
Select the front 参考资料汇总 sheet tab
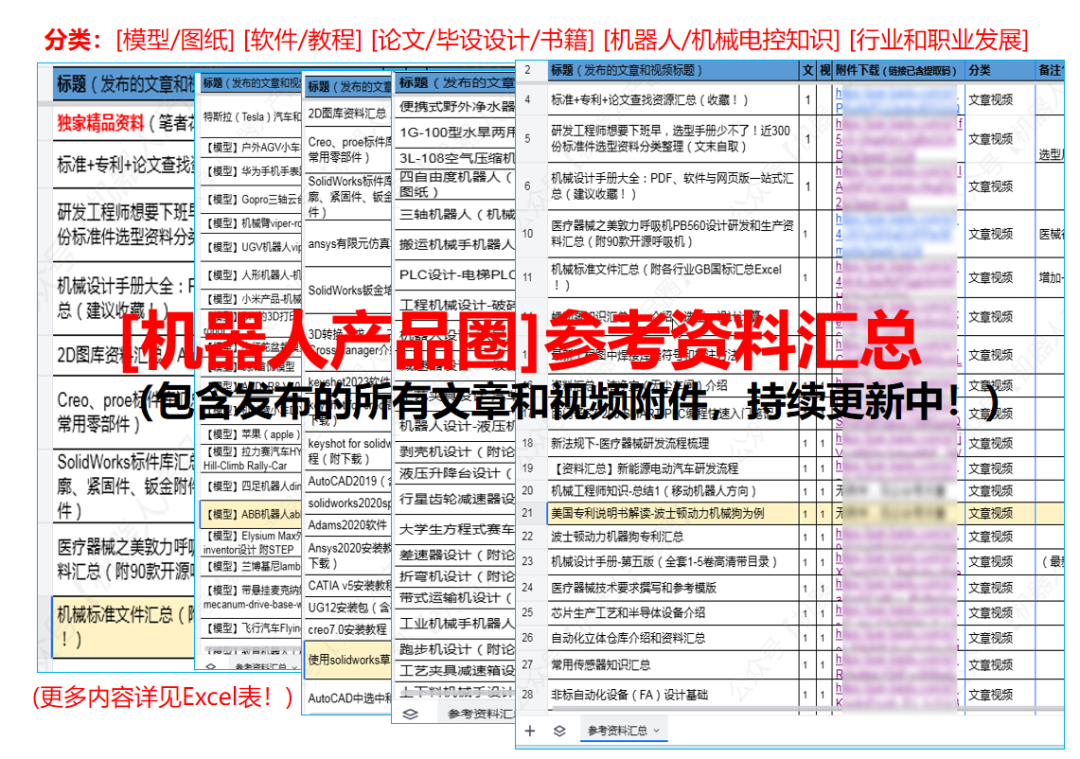616,731
